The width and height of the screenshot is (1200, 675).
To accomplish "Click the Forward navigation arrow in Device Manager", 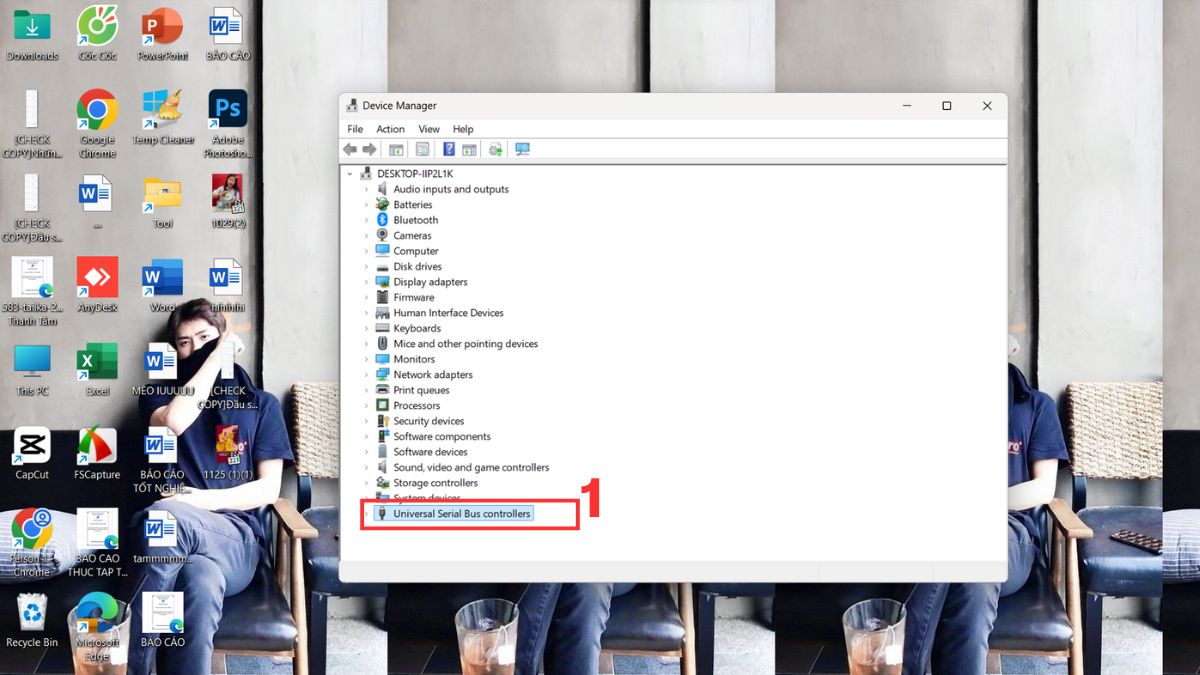I will click(369, 149).
